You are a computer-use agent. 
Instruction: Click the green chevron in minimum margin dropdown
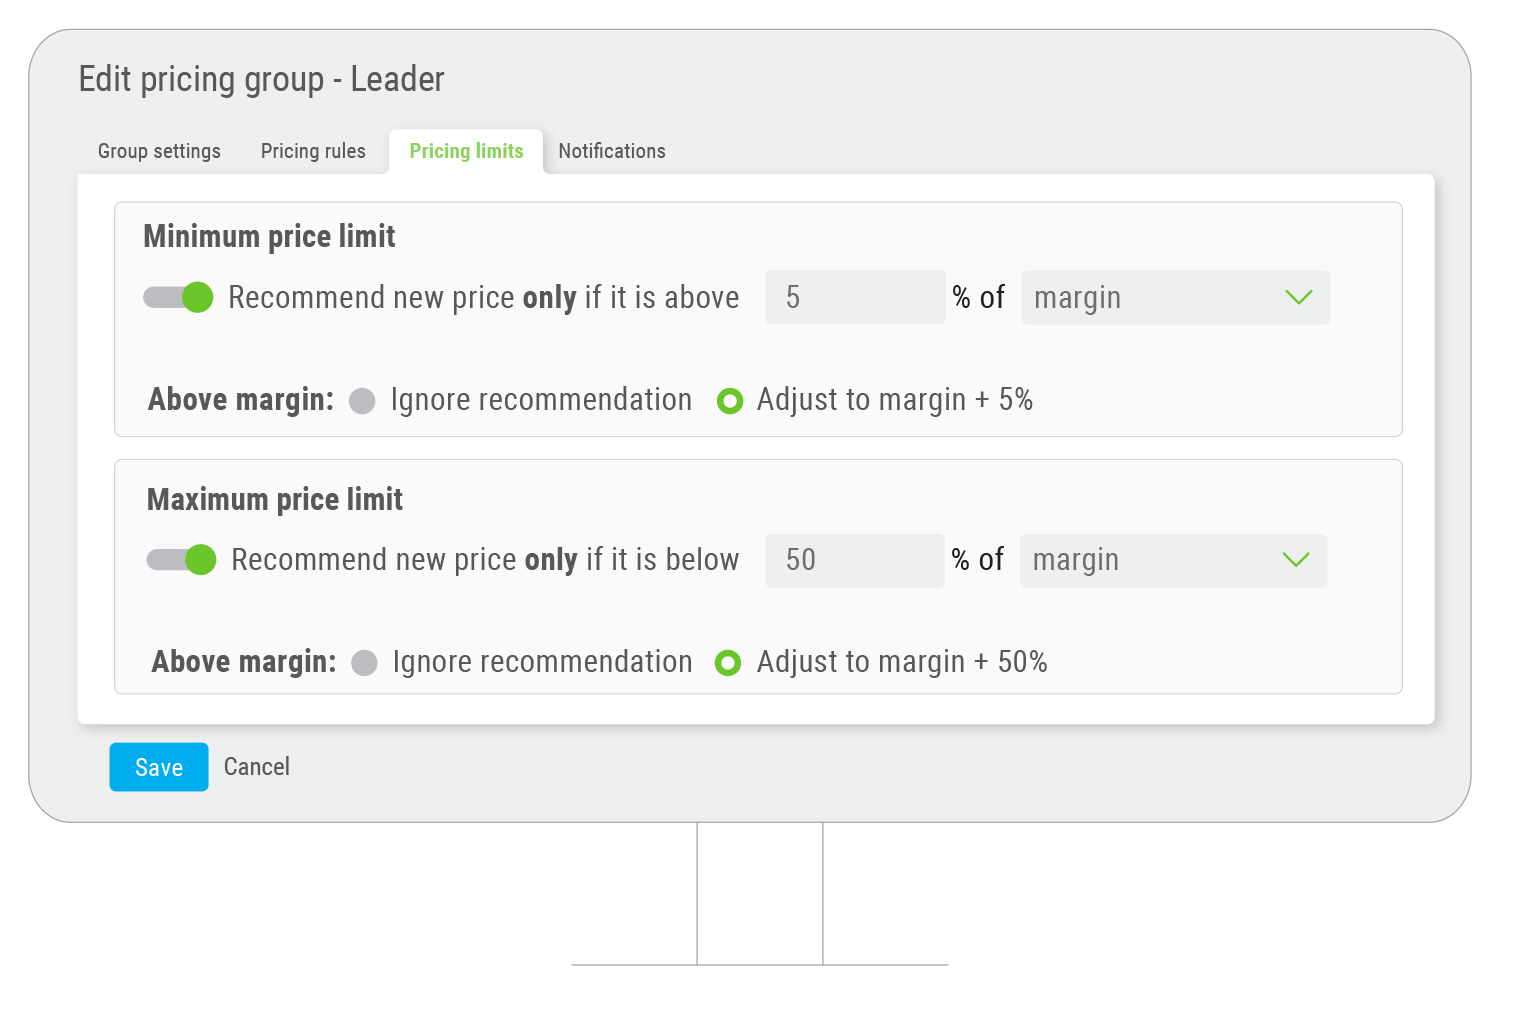coord(1298,297)
